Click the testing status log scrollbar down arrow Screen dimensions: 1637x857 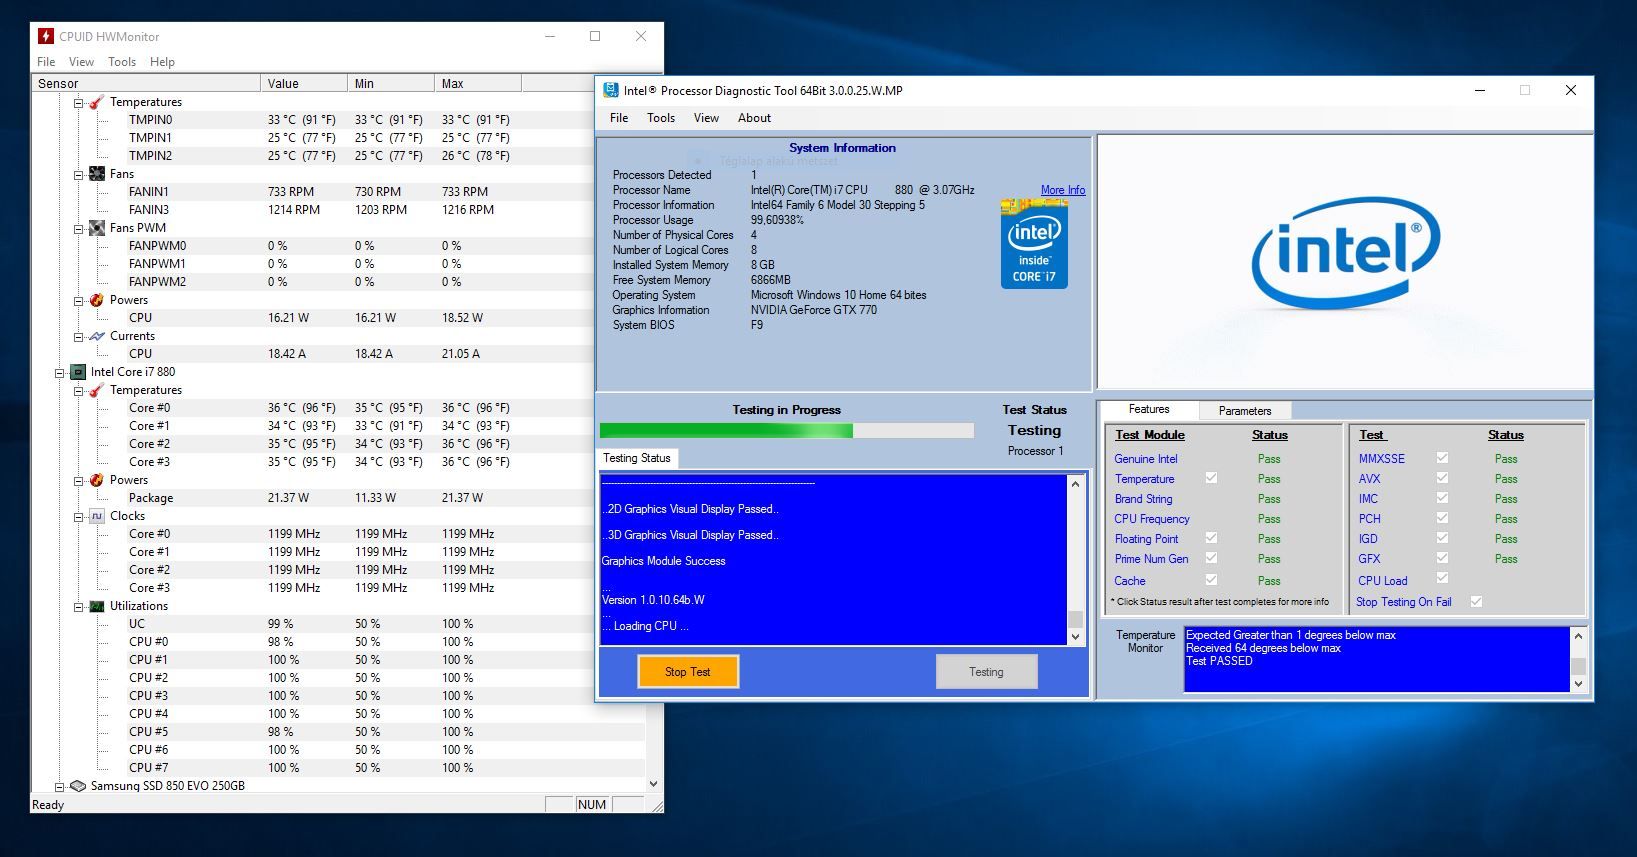coord(1076,637)
